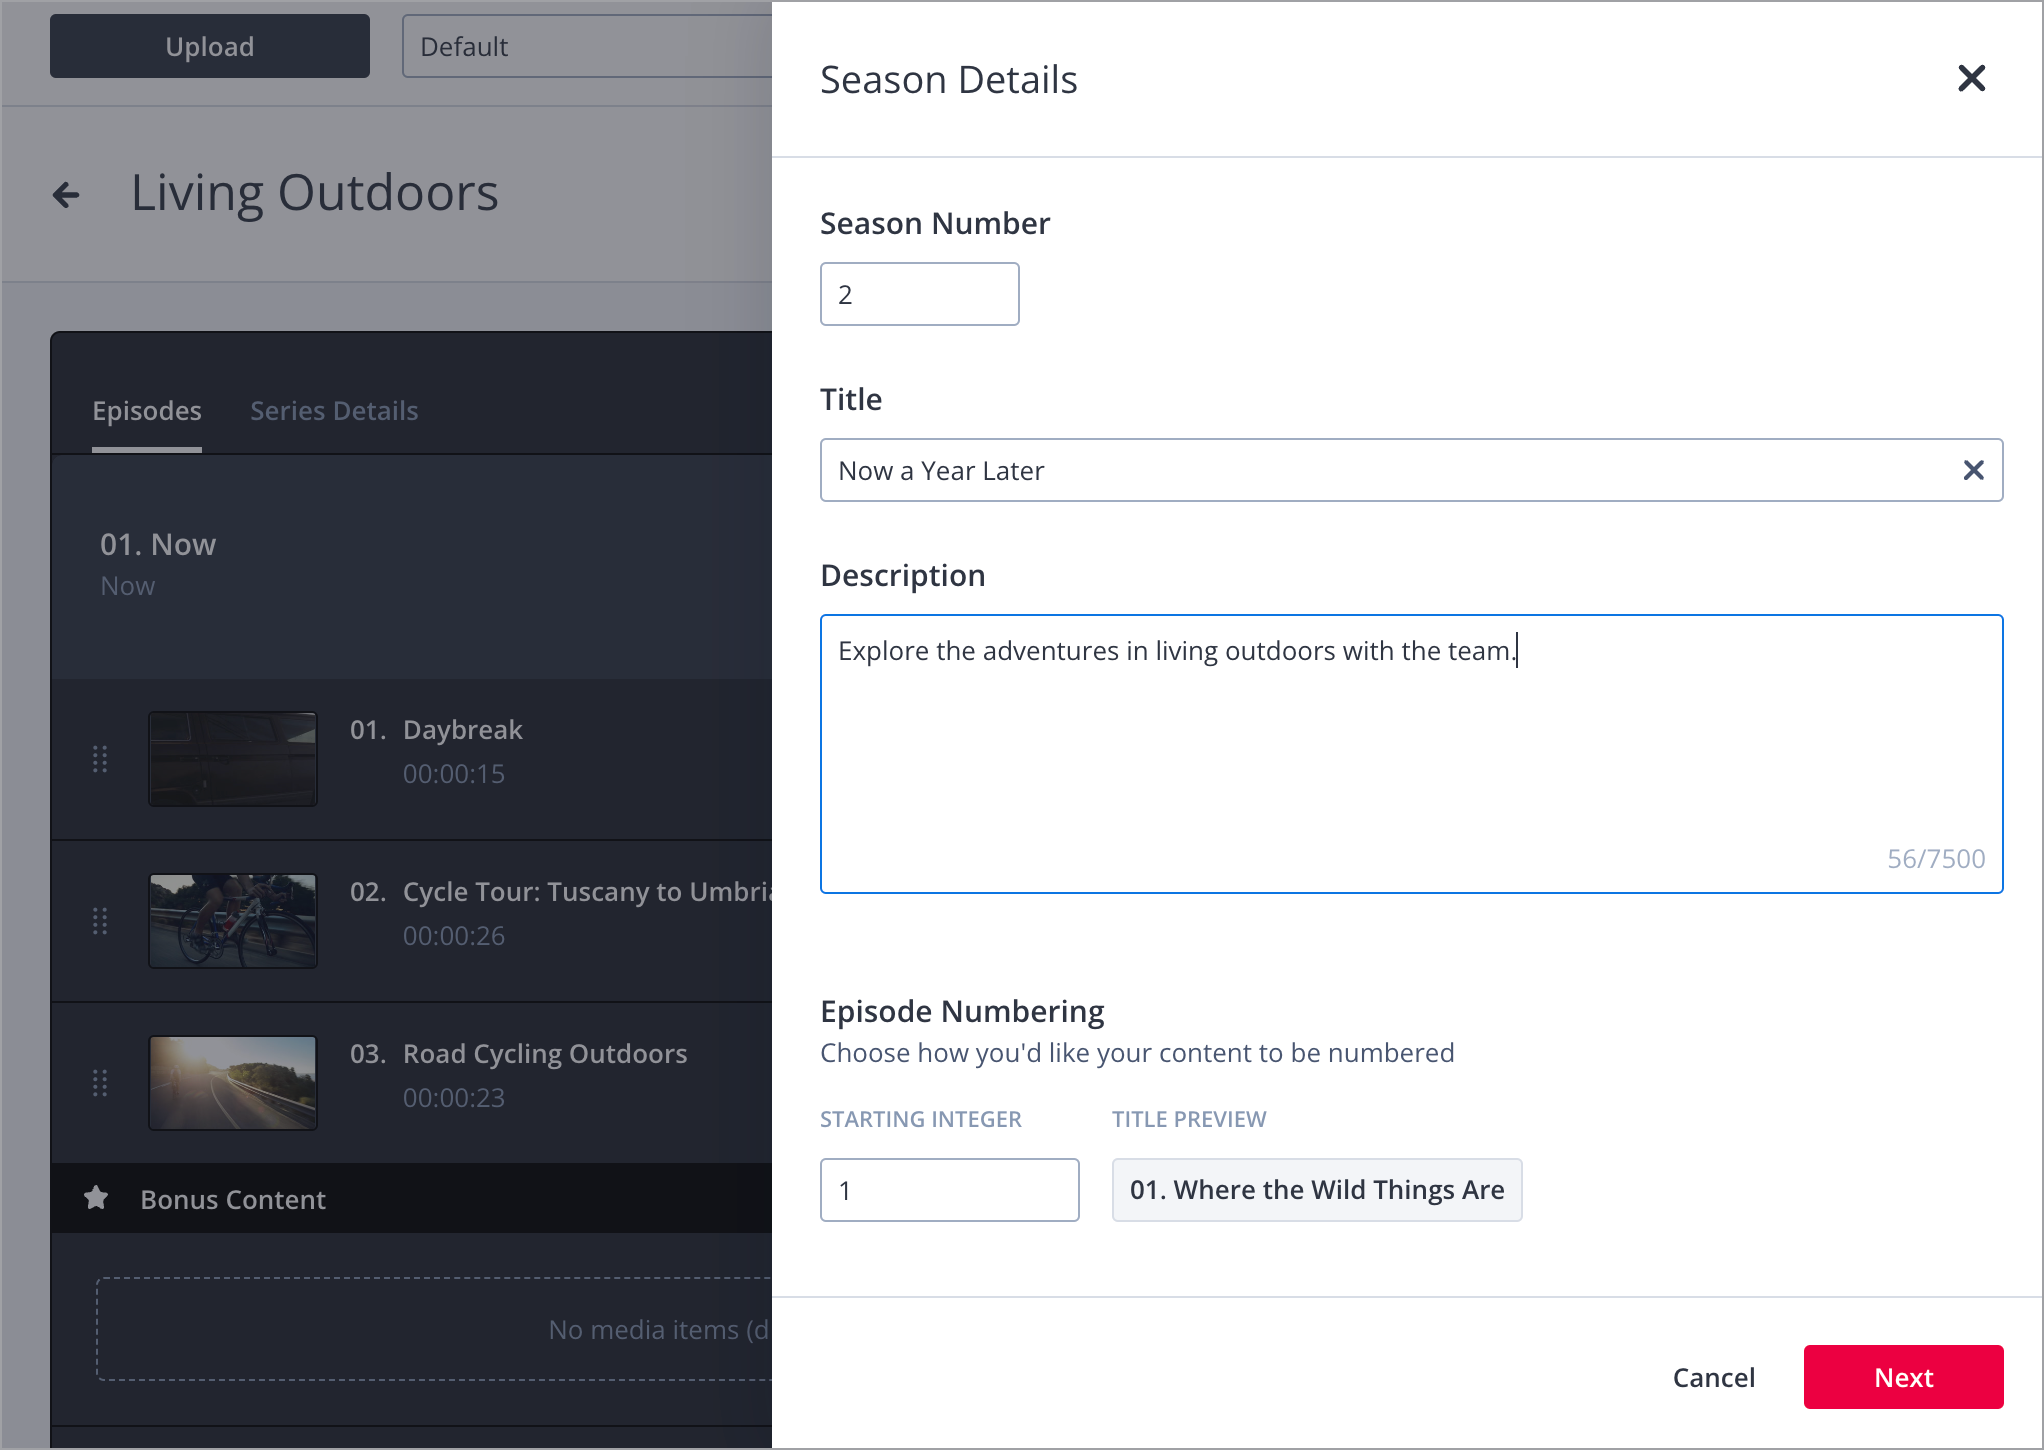Click the Road Cycling Outdoors thumbnail
This screenshot has height=1450, width=2044.
point(233,1083)
